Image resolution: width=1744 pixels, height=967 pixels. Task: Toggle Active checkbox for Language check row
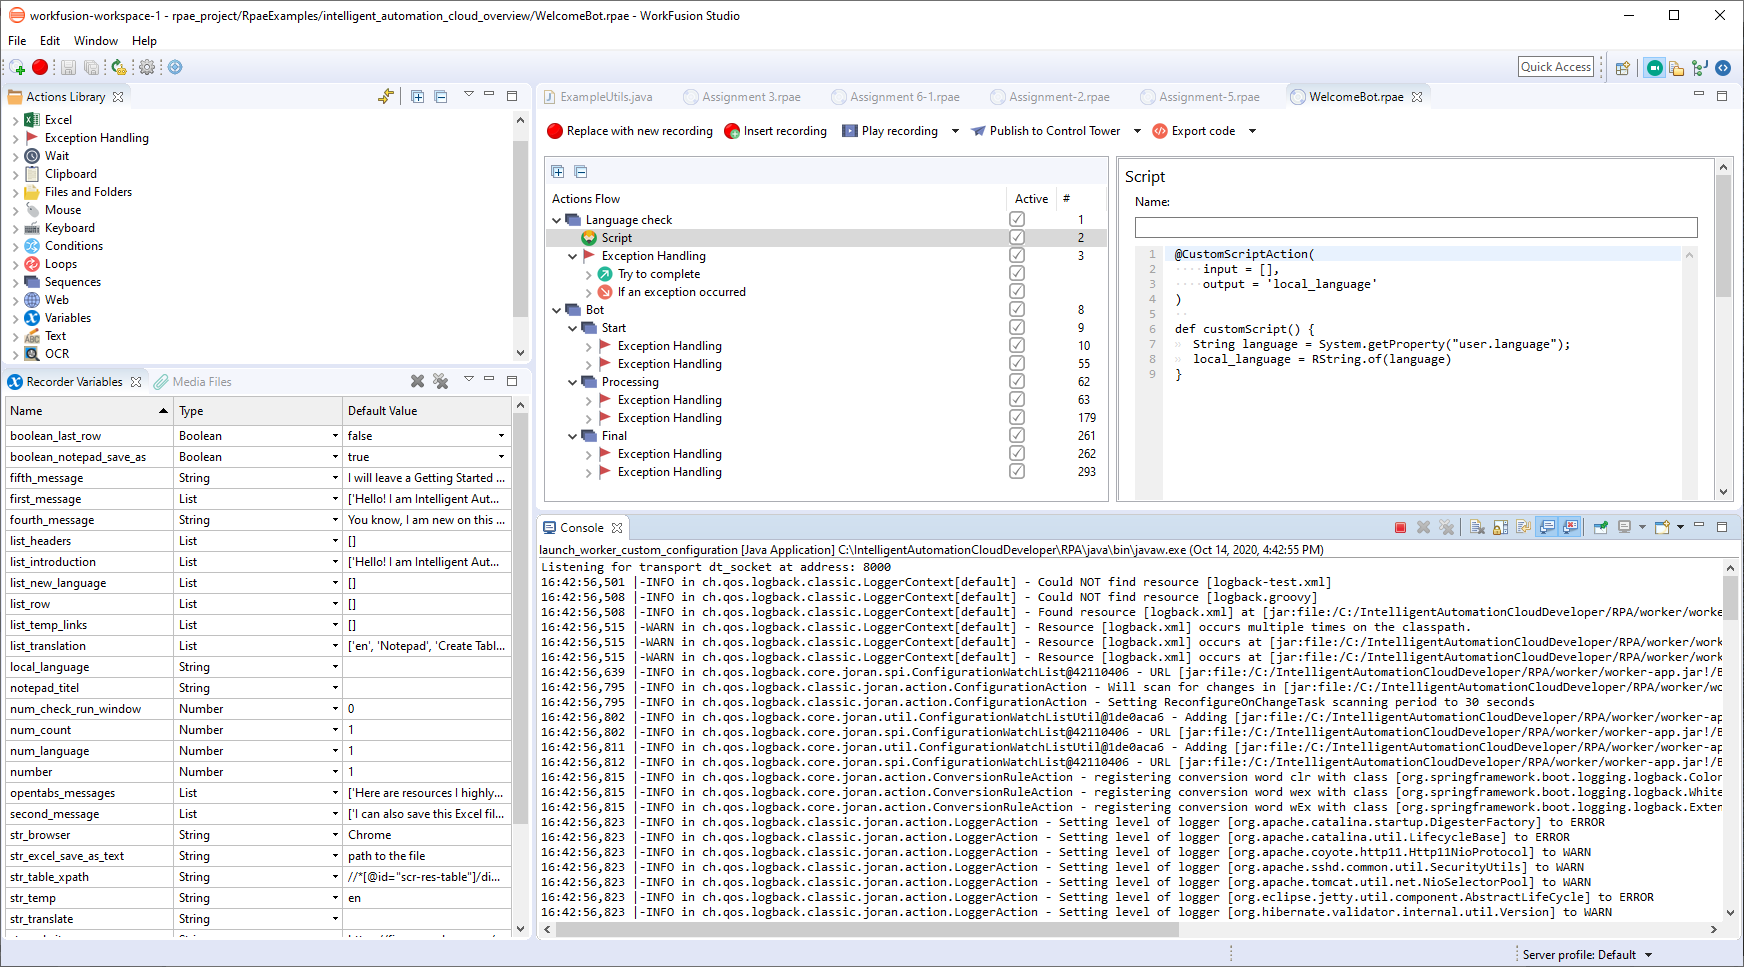coord(1017,219)
